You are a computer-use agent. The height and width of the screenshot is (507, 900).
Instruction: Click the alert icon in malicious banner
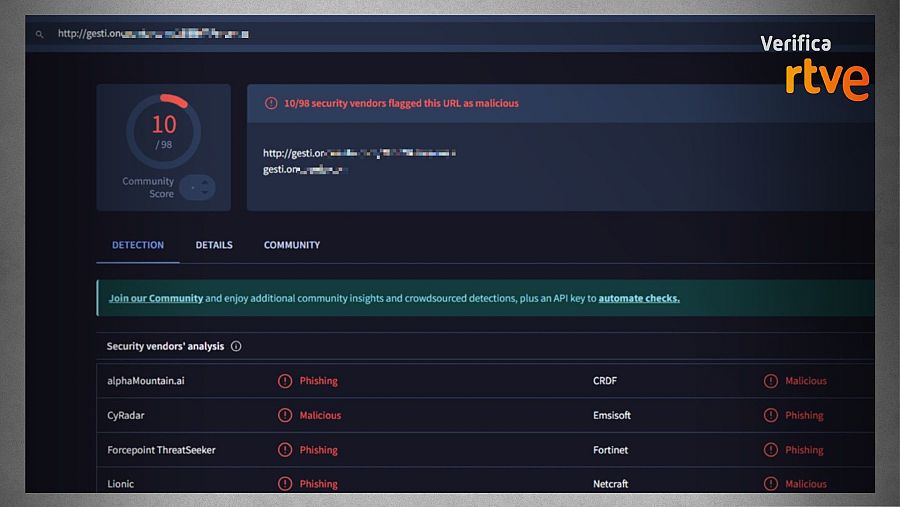[271, 103]
